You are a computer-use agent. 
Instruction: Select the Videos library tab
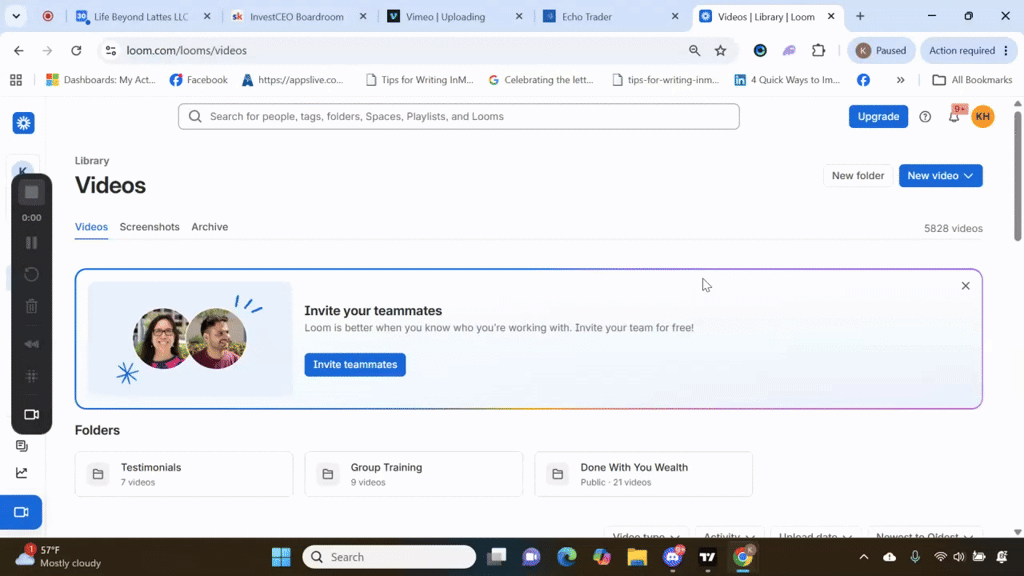coord(91,227)
